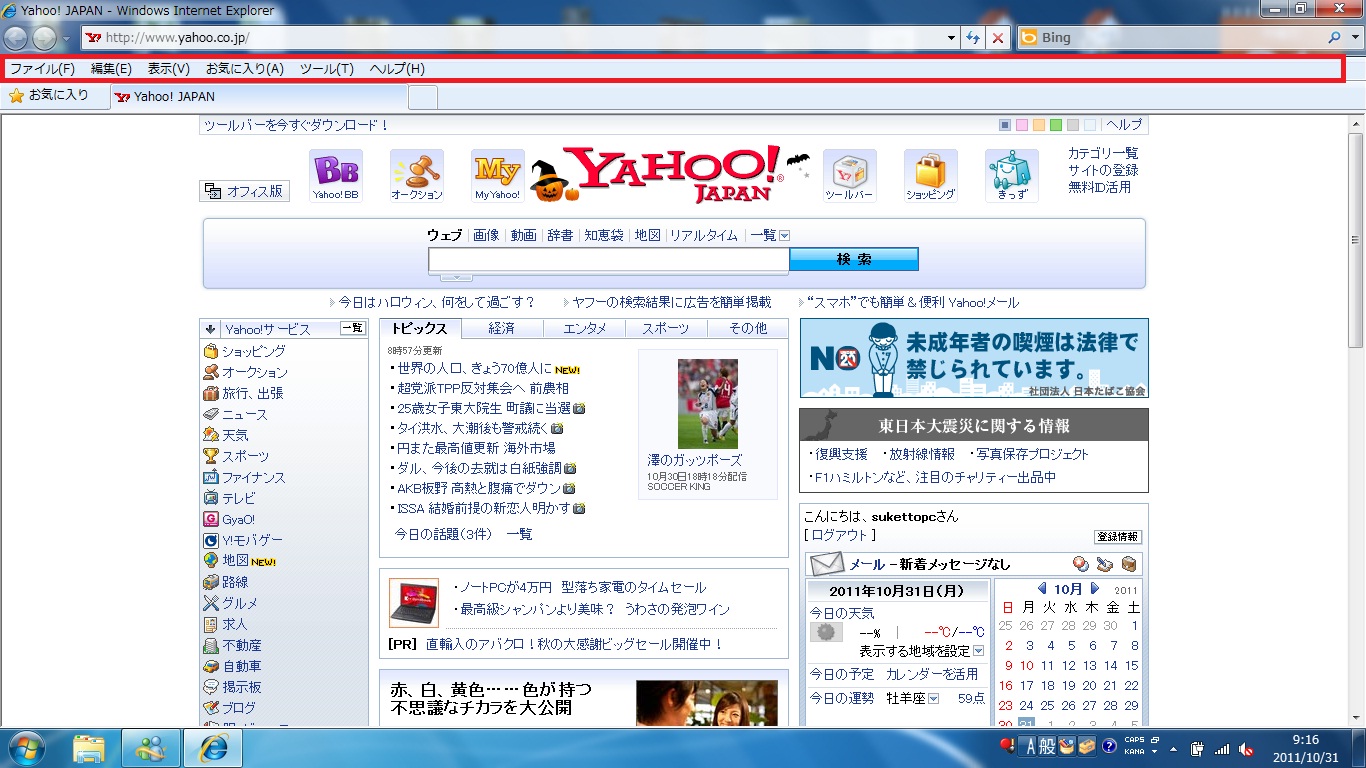
Task: Show hidden tray icons arrow
Action: coord(1175,749)
